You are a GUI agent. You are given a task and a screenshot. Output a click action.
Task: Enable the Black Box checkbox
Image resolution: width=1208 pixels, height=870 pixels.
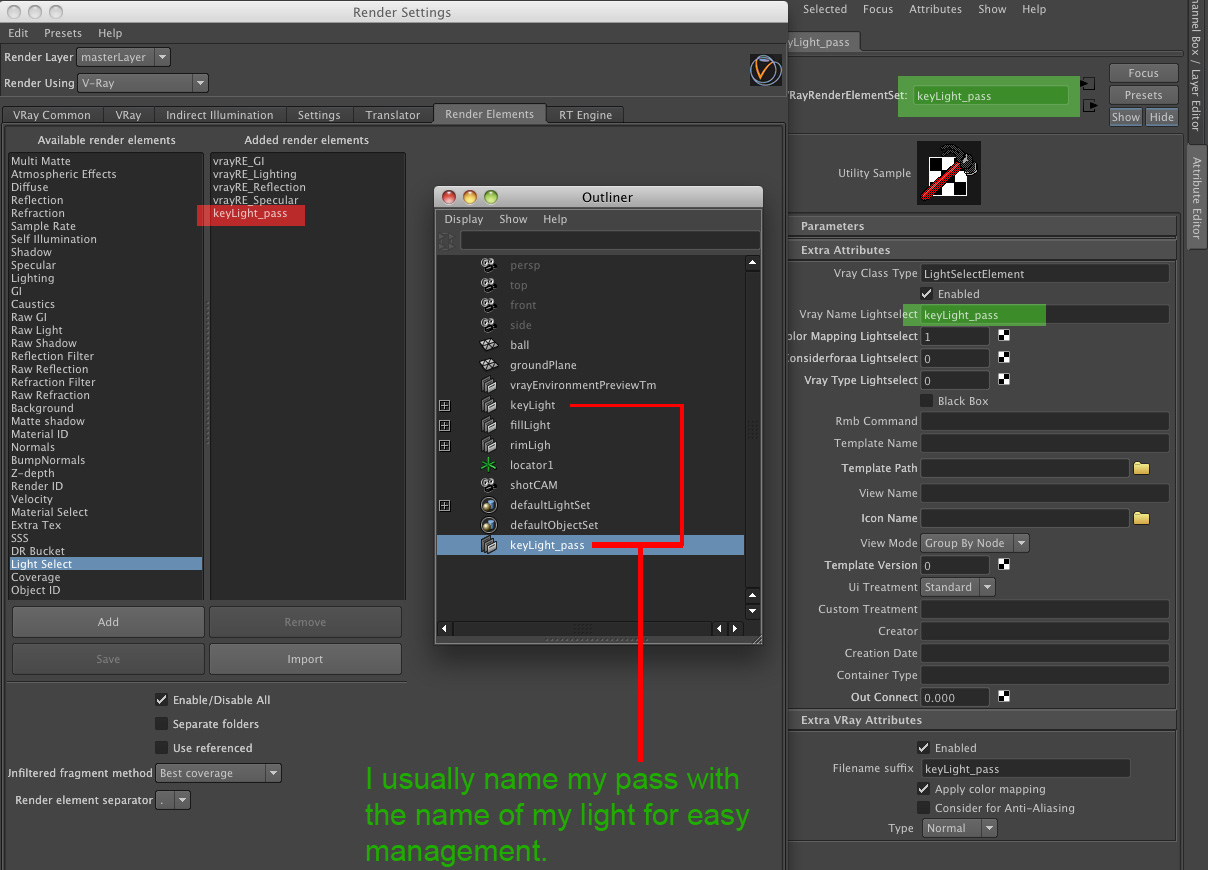(927, 401)
